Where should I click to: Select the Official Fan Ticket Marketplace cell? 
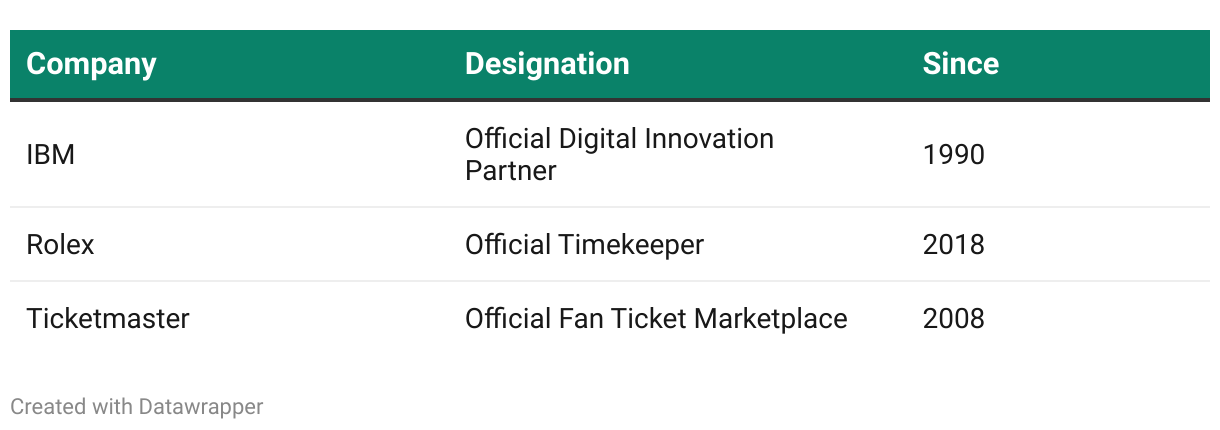pos(656,319)
